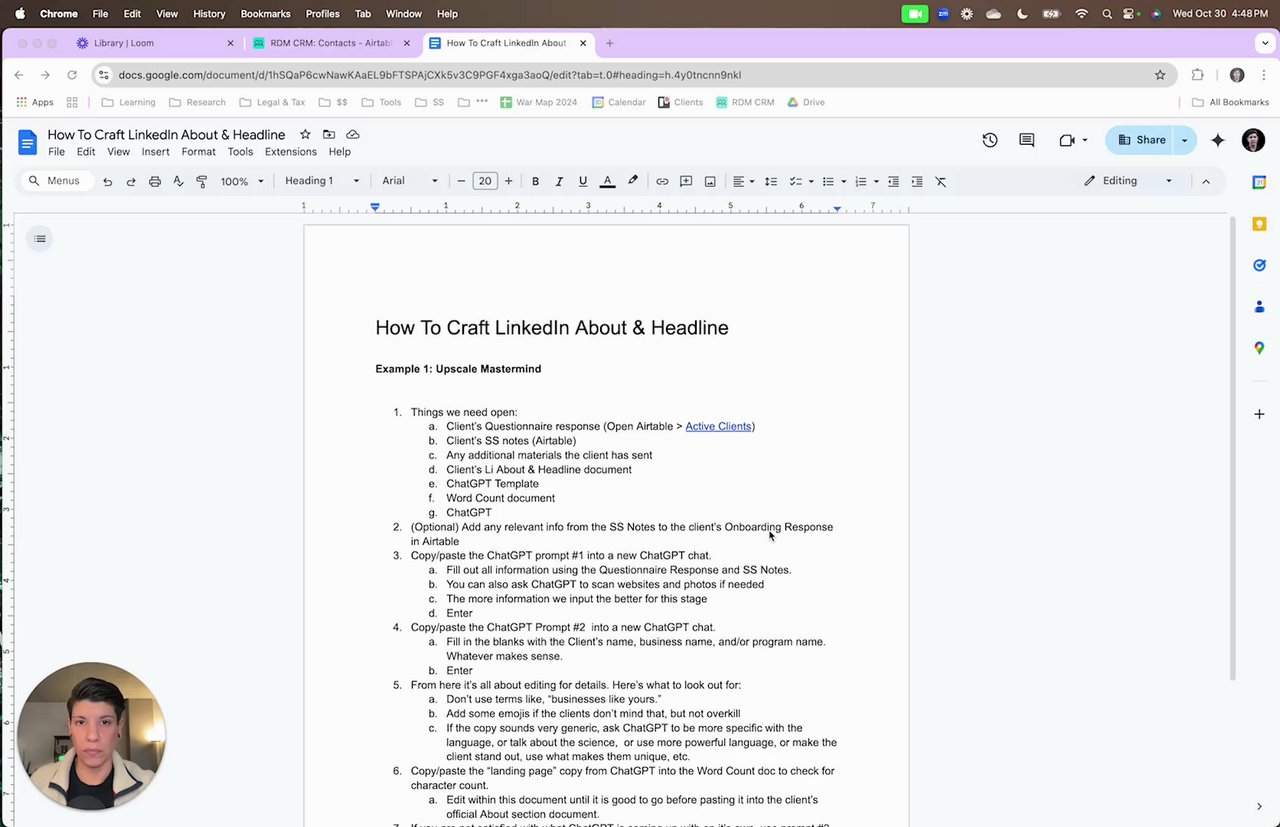
Task: Open the All Bookmarks folder
Action: 1230,102
